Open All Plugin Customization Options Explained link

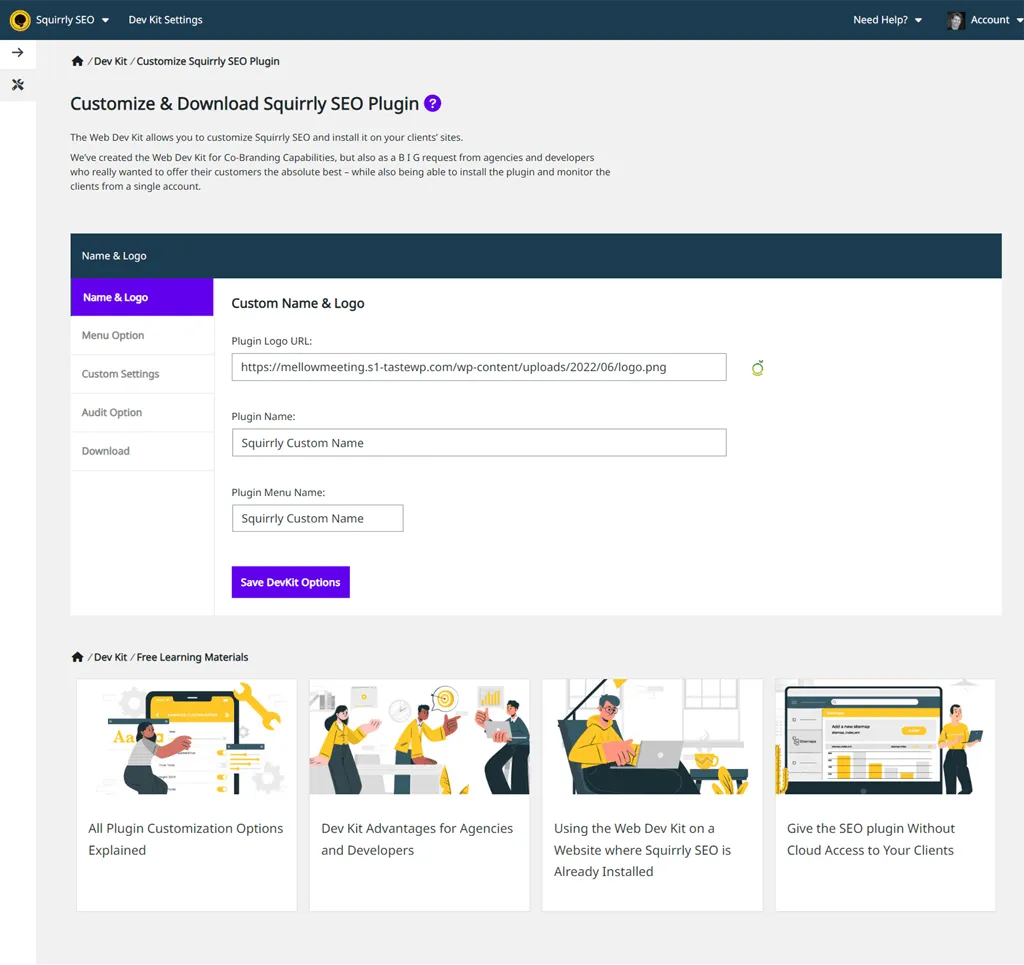click(186, 839)
